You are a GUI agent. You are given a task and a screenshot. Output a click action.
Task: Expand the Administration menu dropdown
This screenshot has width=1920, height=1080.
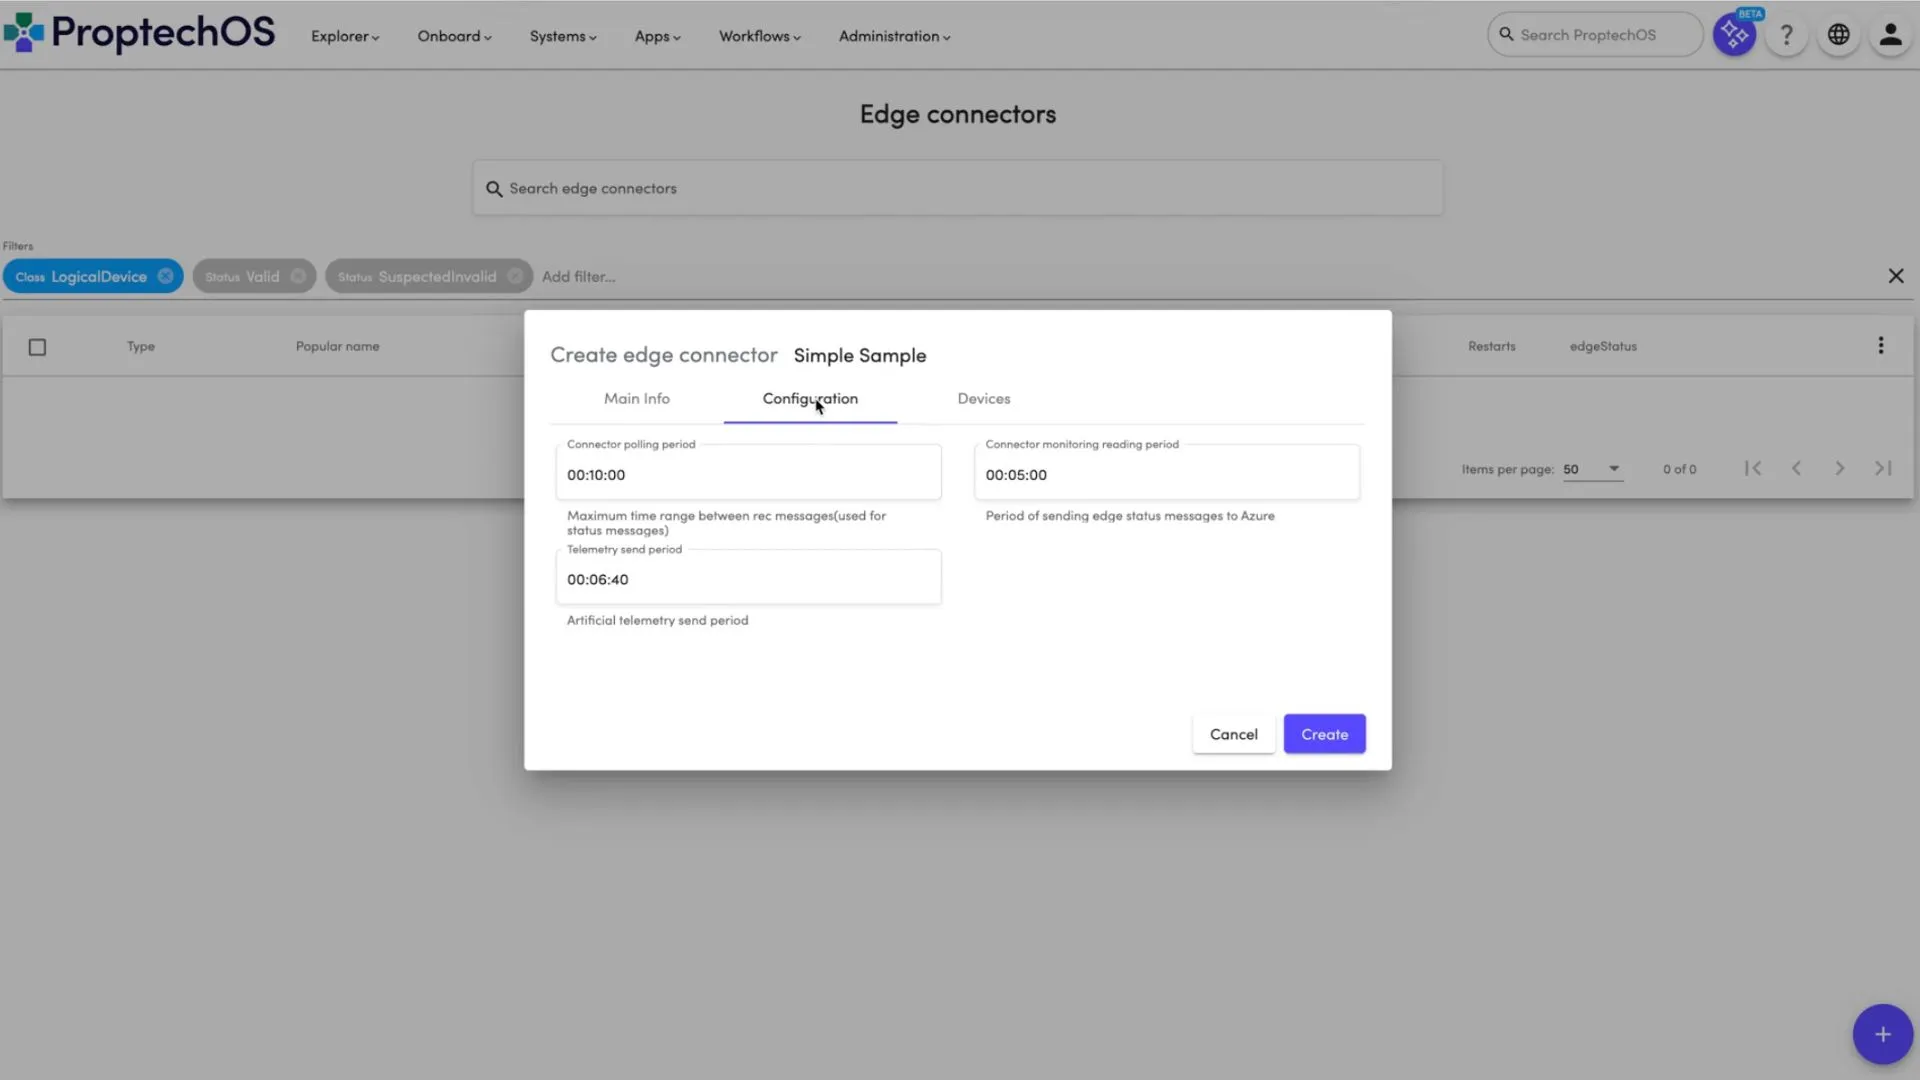(x=894, y=36)
